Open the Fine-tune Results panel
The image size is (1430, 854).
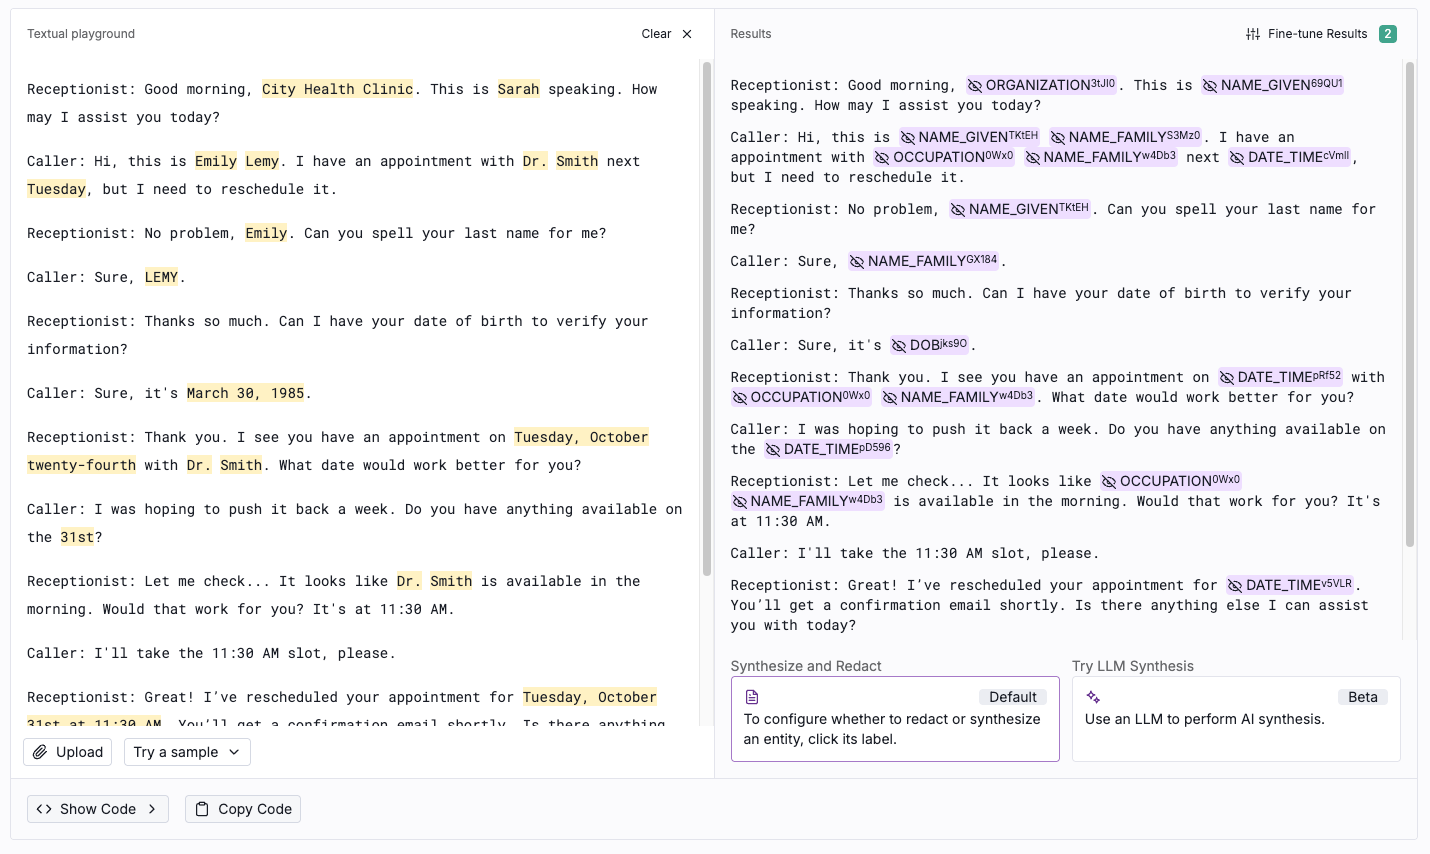(1317, 34)
